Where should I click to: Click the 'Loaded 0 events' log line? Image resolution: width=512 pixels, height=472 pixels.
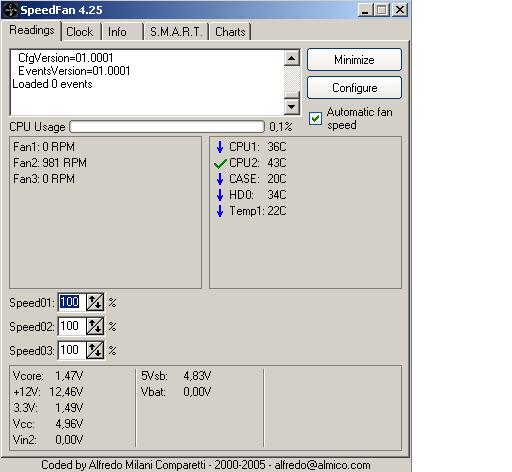click(52, 84)
